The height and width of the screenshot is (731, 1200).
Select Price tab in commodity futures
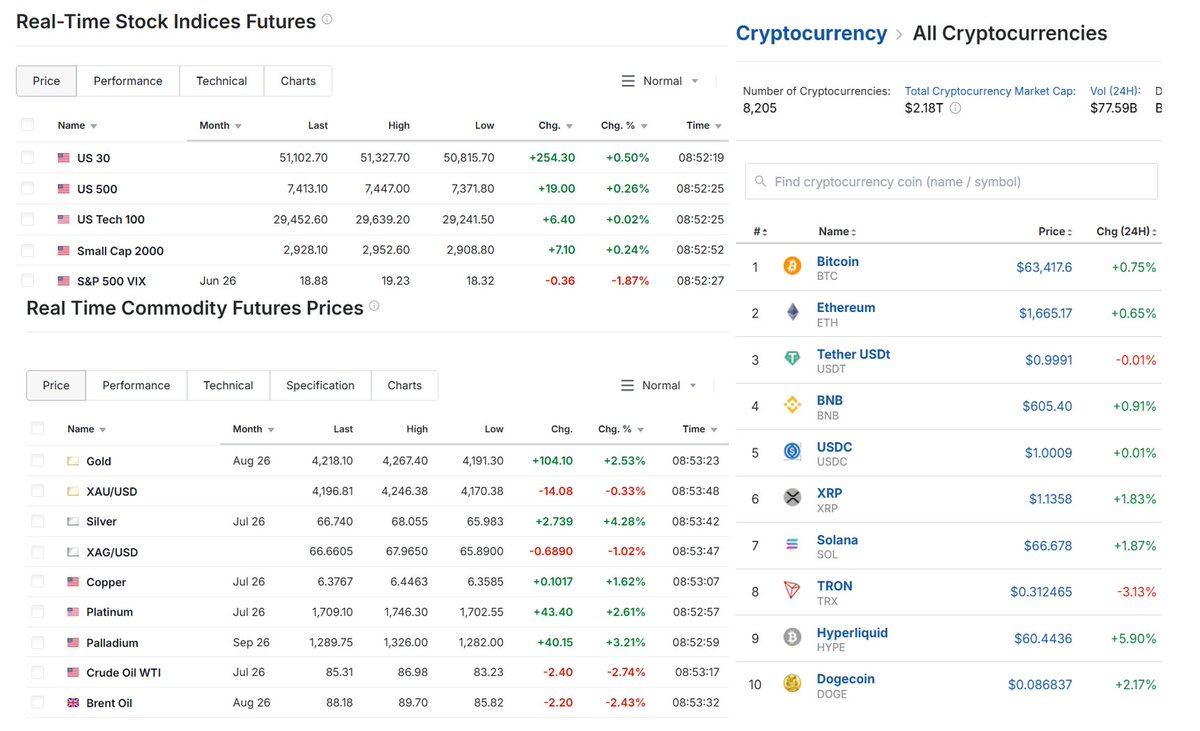(x=56, y=385)
